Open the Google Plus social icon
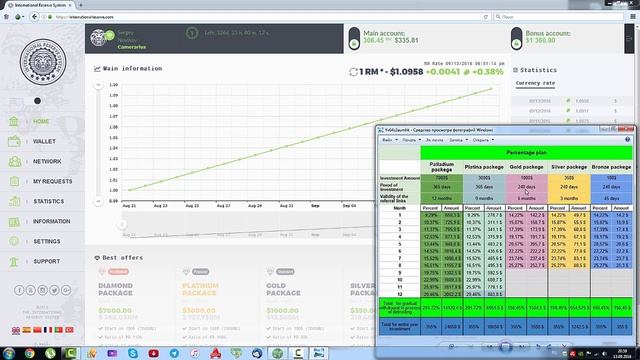Screen dimensions: 640x360 coord(66,290)
